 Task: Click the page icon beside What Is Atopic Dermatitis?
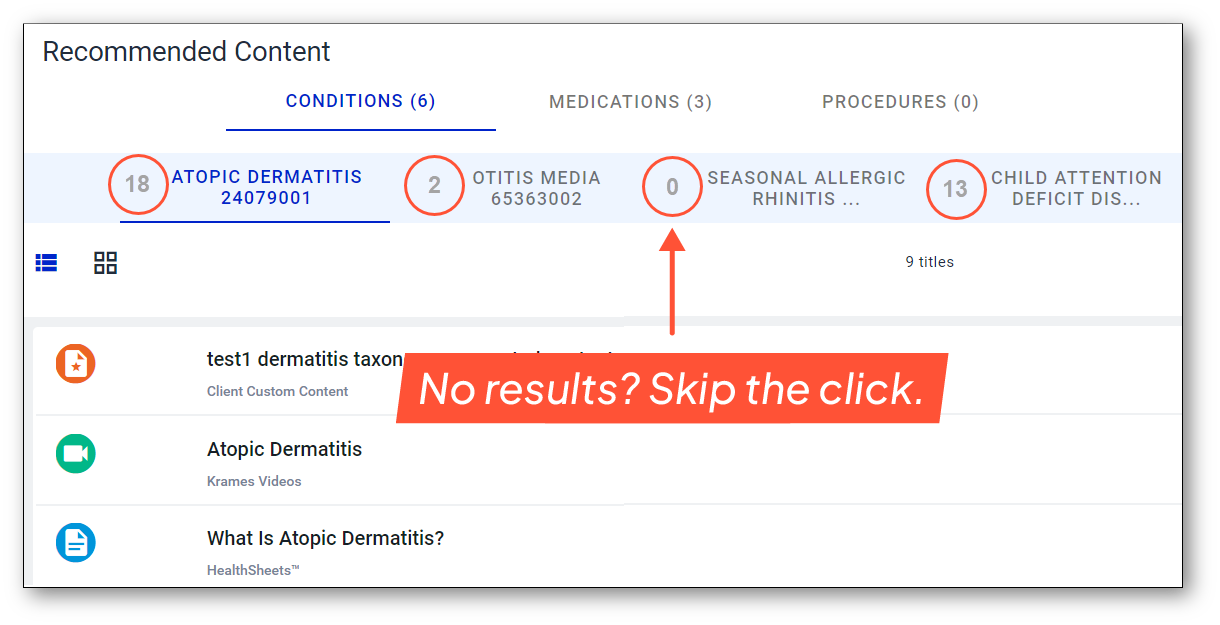(75, 542)
